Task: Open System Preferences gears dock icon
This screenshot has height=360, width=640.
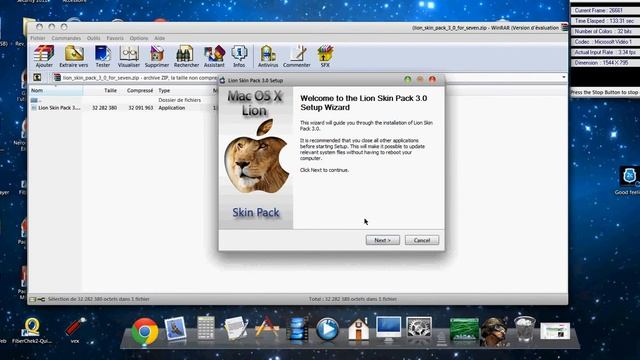Action: pyautogui.click(x=419, y=328)
